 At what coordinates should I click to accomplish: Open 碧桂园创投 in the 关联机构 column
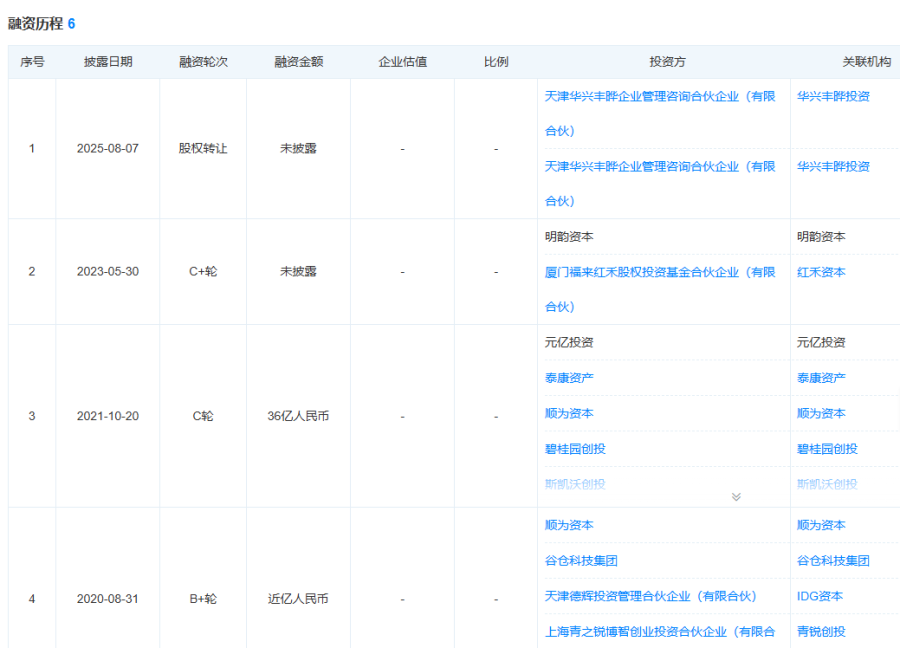coord(827,449)
